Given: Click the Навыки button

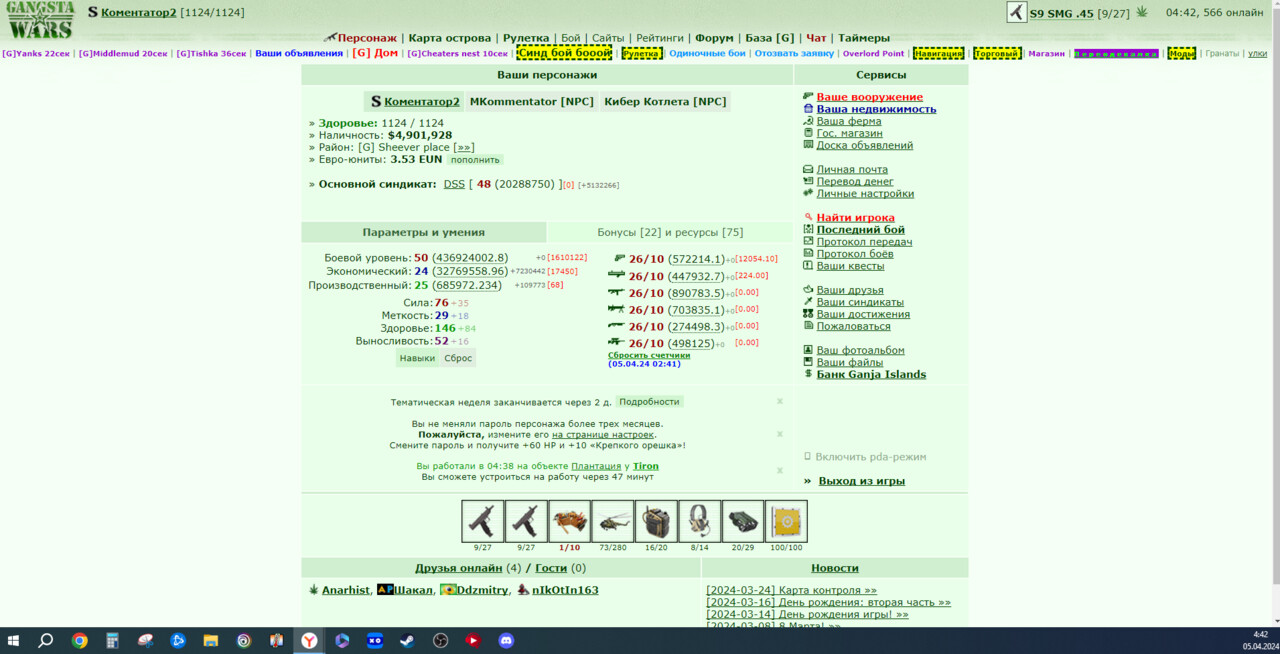Looking at the screenshot, I should [417, 358].
